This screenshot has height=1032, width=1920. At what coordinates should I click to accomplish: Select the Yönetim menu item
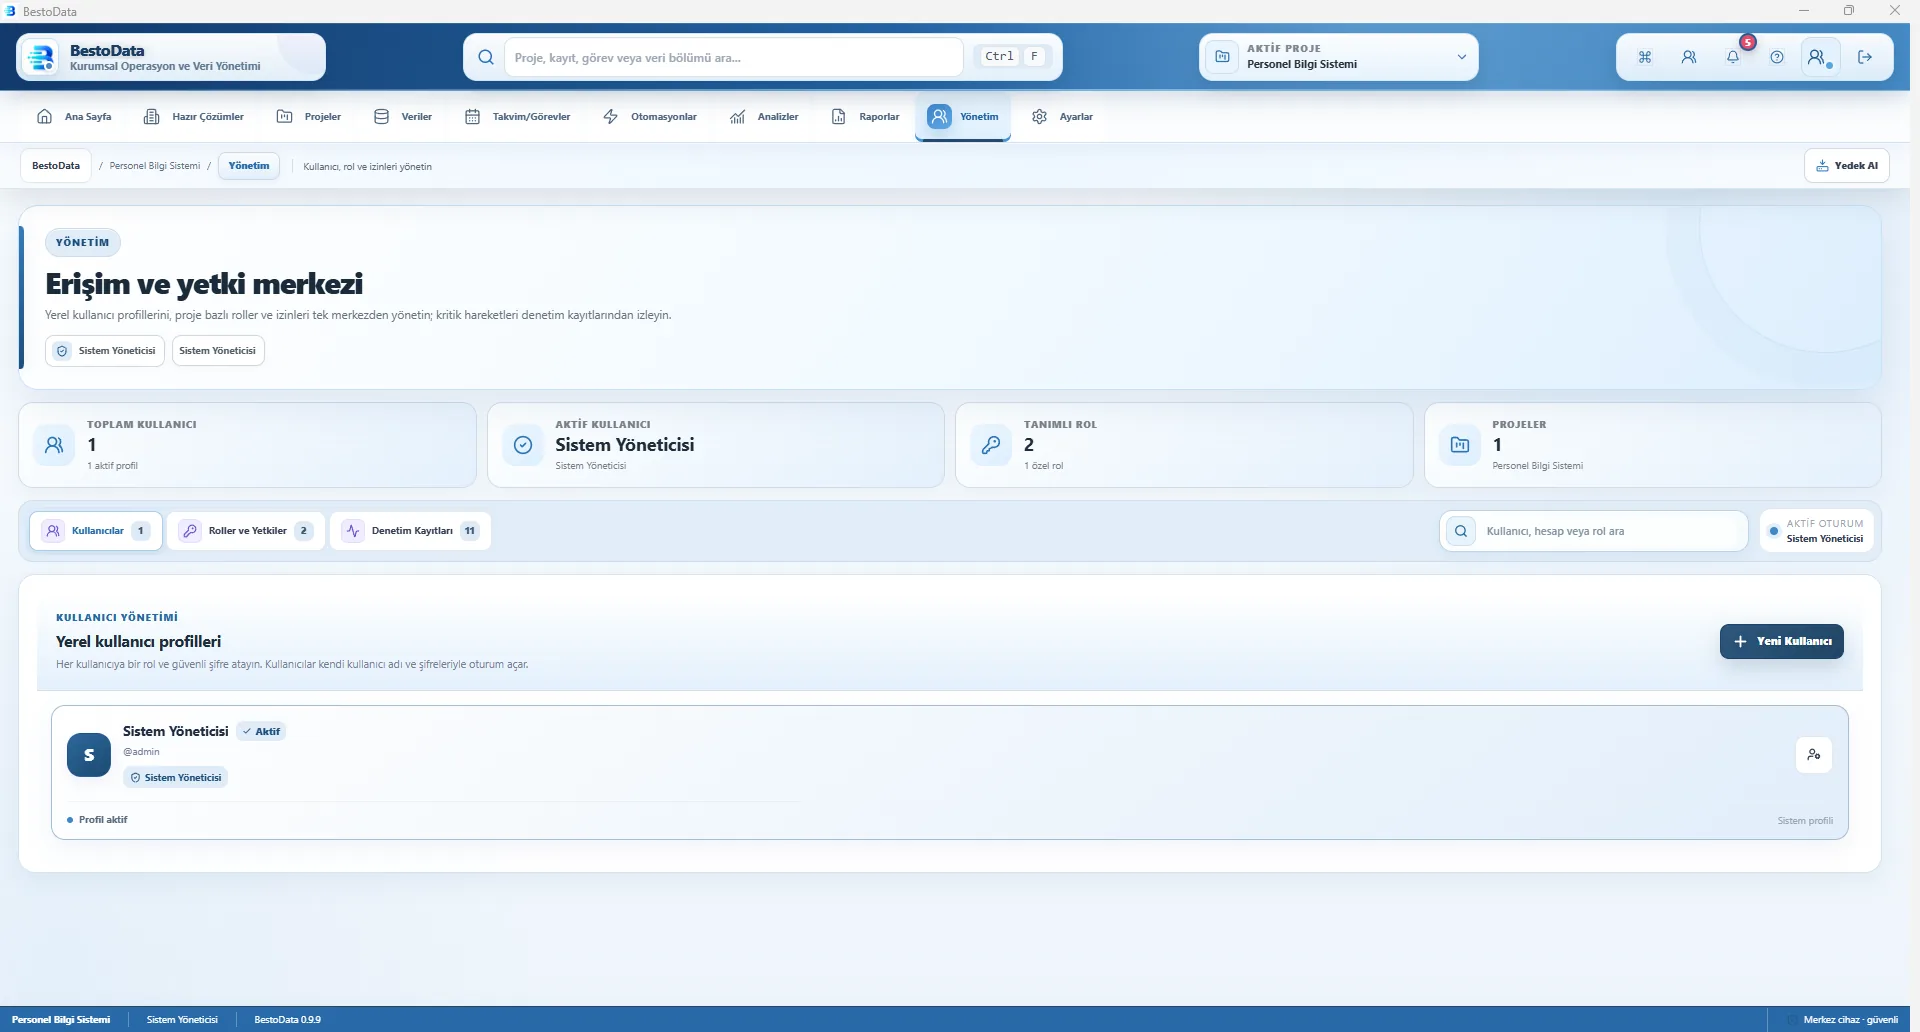pyautogui.click(x=963, y=117)
